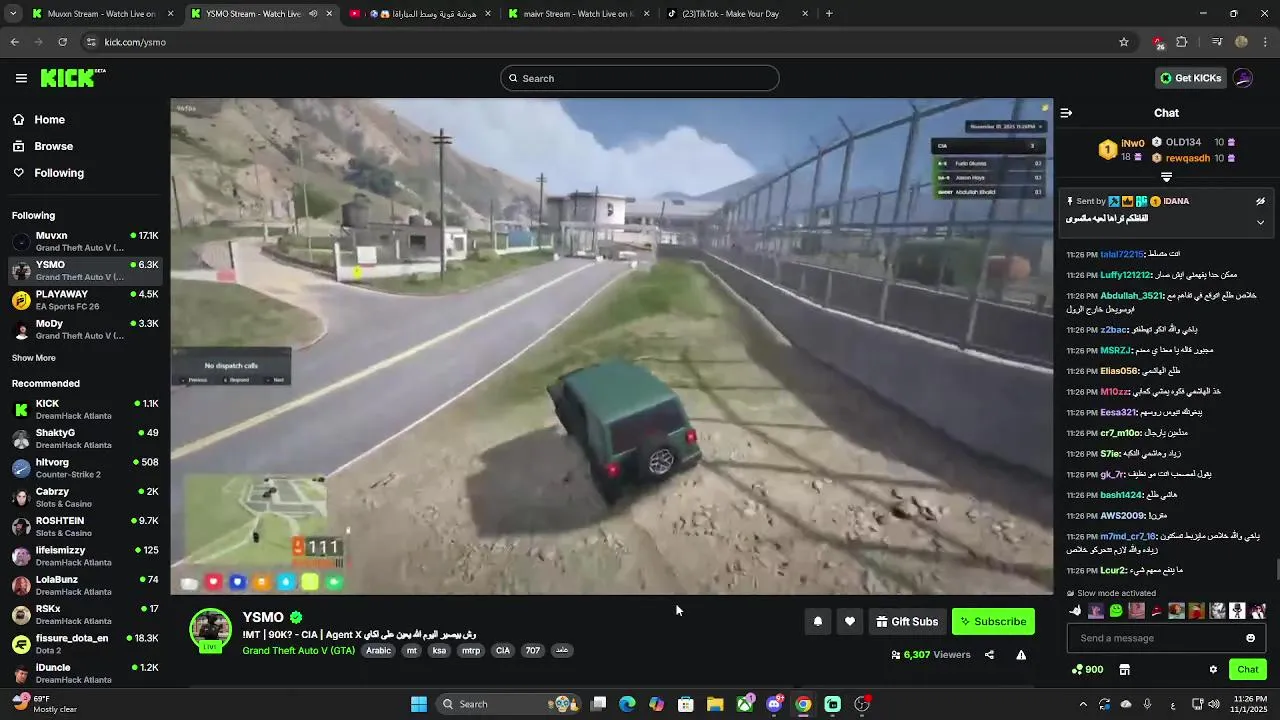Open Xbox app from taskbar
The image size is (1280, 720).
pos(745,704)
